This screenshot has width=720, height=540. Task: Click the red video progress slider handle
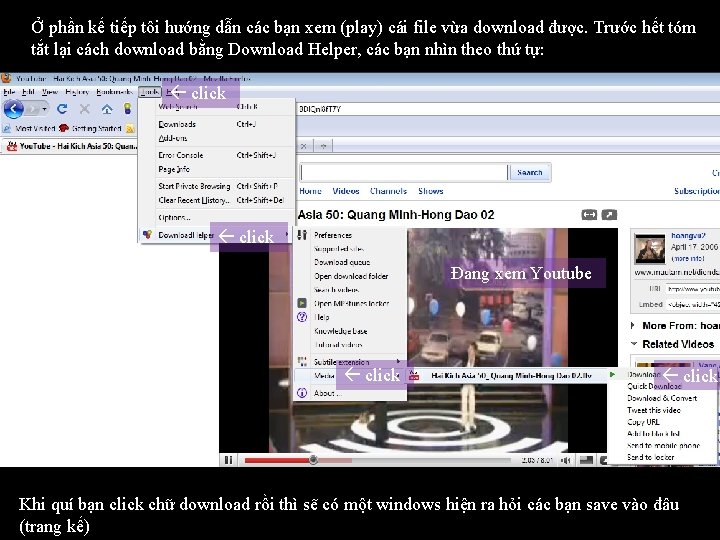tap(313, 460)
